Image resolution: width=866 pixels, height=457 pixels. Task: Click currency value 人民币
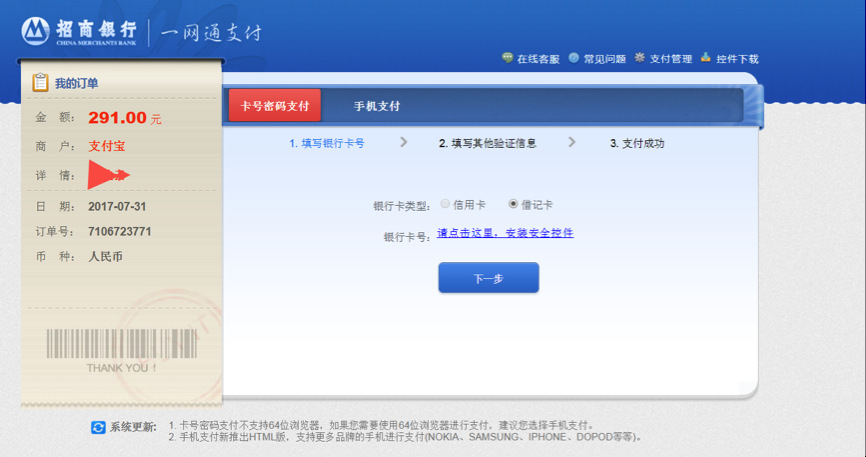(105, 257)
